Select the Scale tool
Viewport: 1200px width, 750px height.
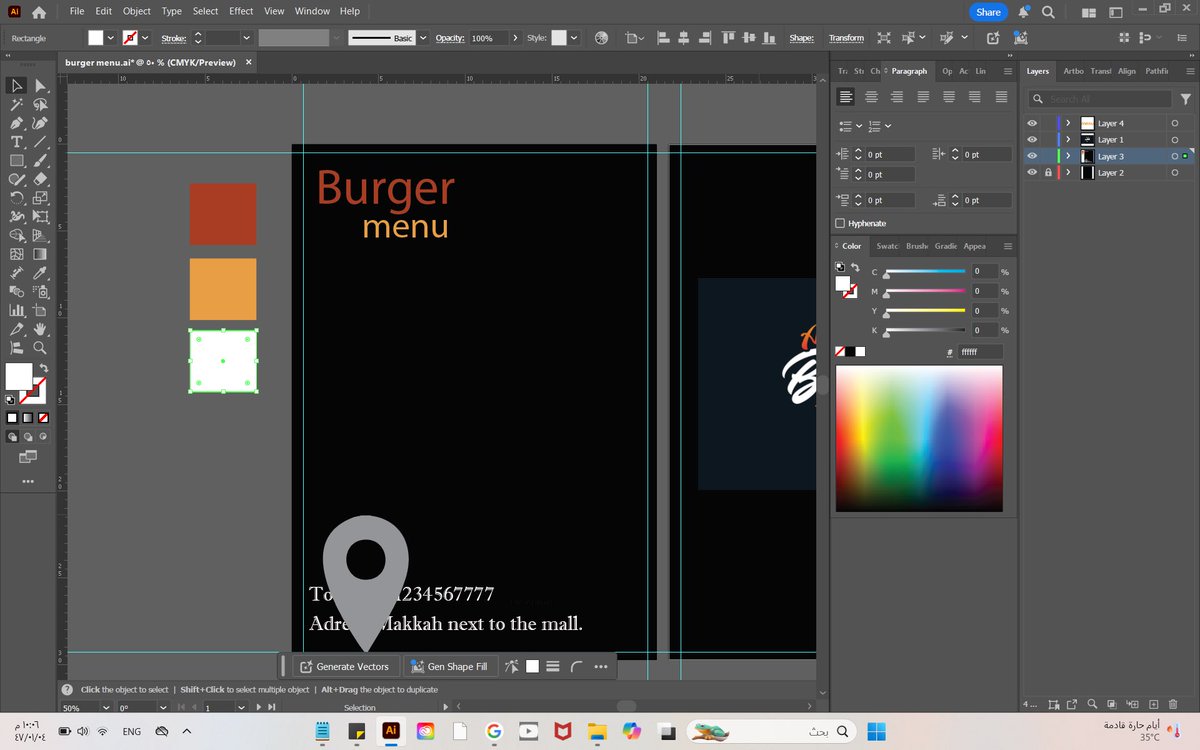pyautogui.click(x=41, y=198)
